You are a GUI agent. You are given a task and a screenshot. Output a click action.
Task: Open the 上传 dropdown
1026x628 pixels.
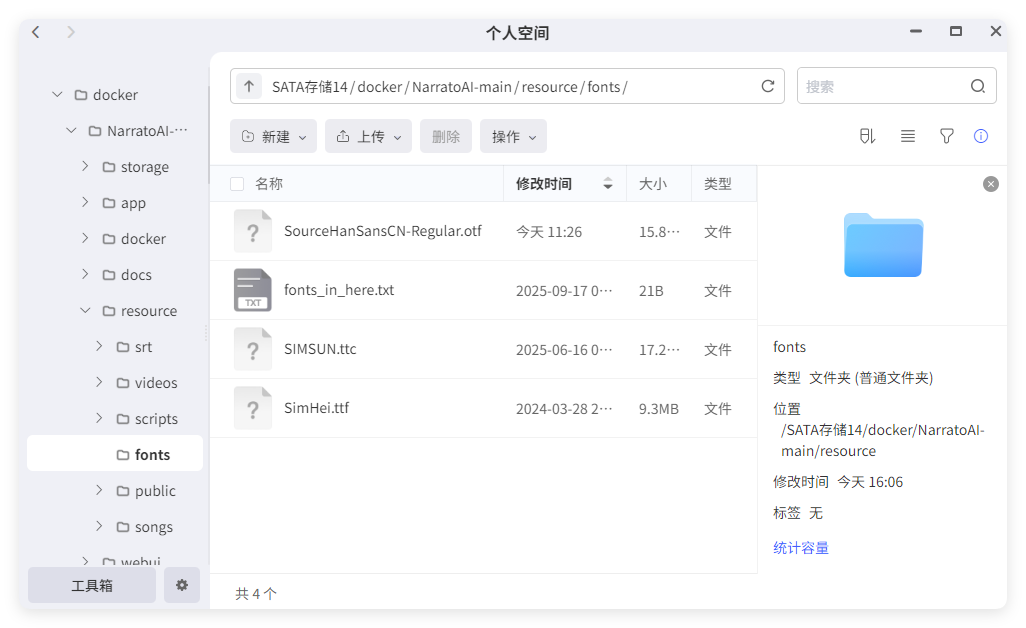[369, 136]
